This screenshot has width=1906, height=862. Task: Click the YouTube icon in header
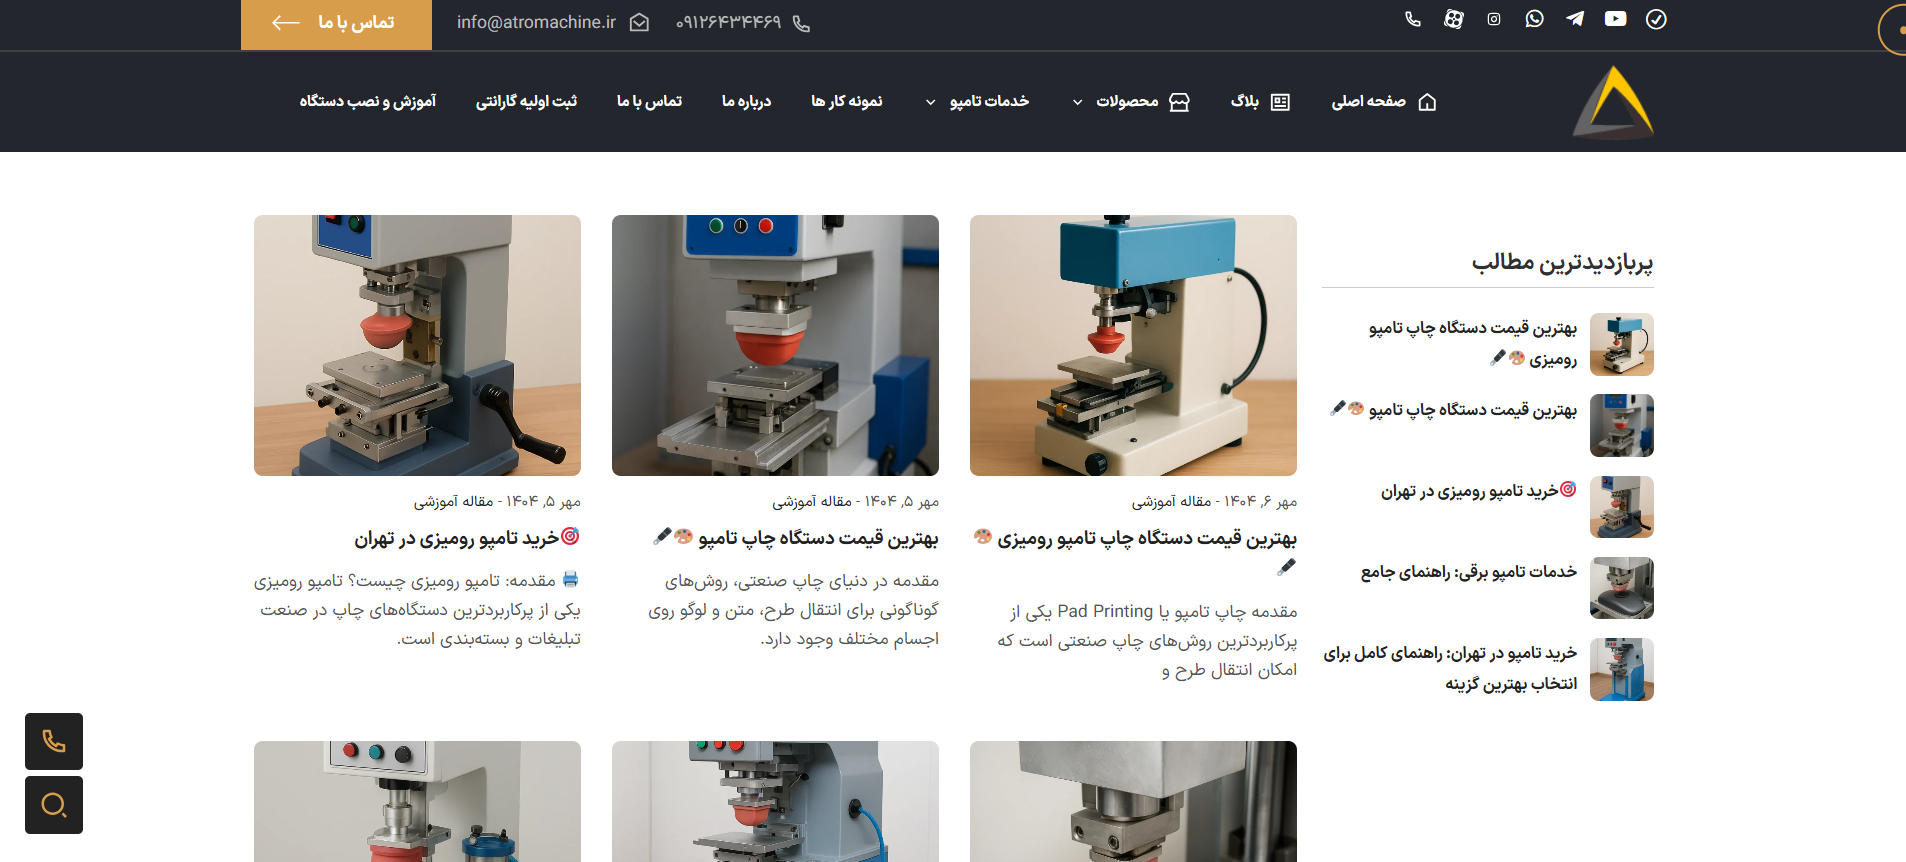1615,19
